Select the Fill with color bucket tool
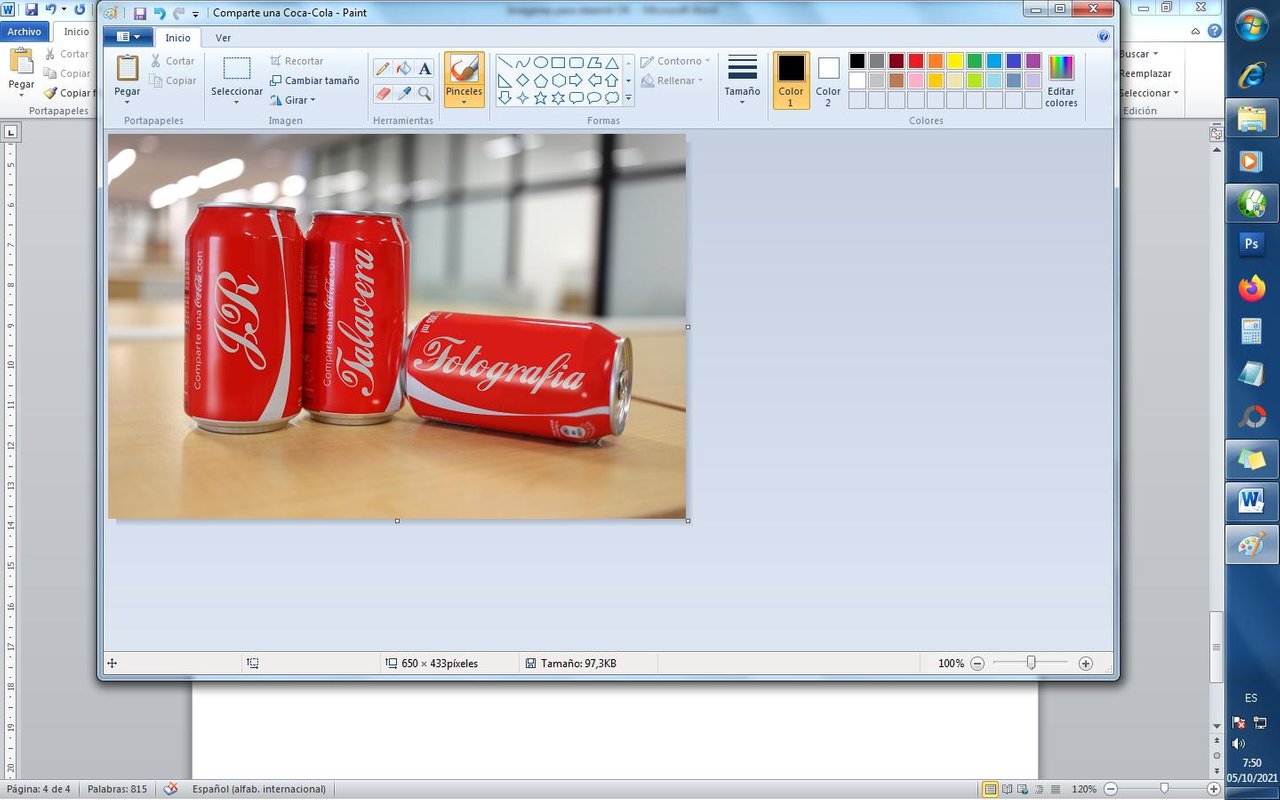Image resolution: width=1280 pixels, height=800 pixels. point(404,69)
